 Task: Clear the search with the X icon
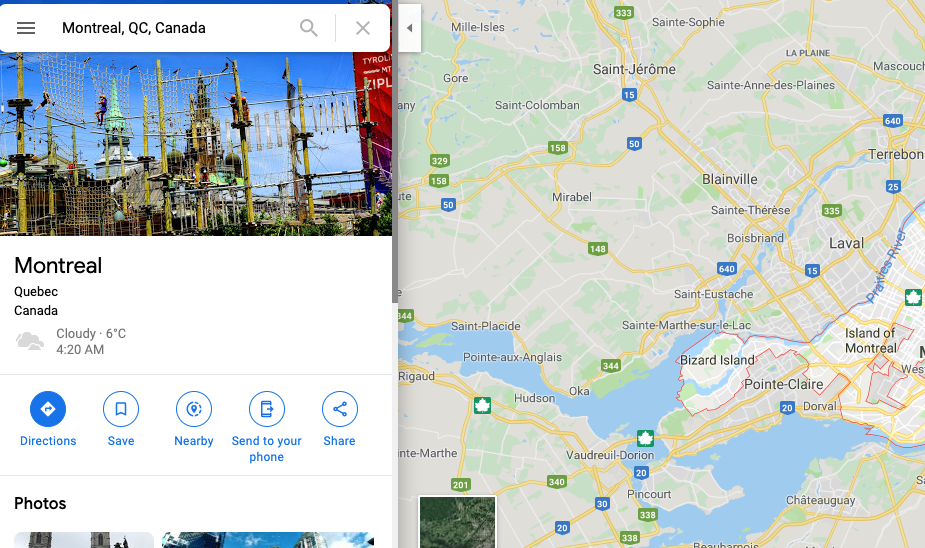pyautogui.click(x=363, y=28)
